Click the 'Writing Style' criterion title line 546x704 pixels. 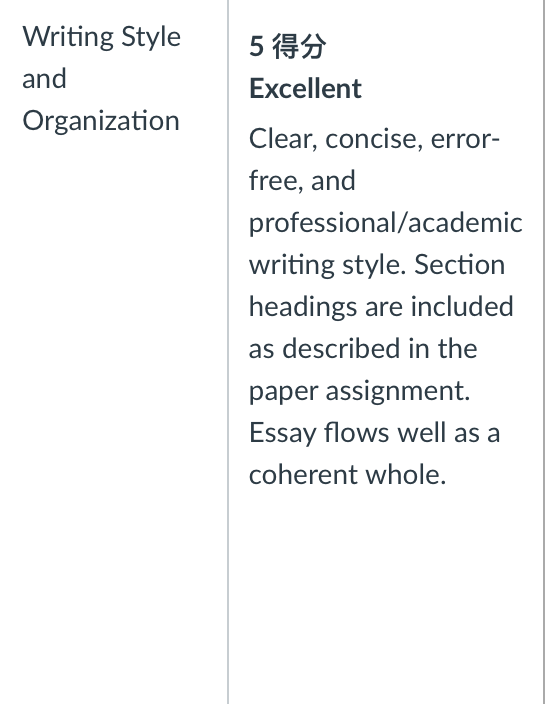tap(101, 37)
